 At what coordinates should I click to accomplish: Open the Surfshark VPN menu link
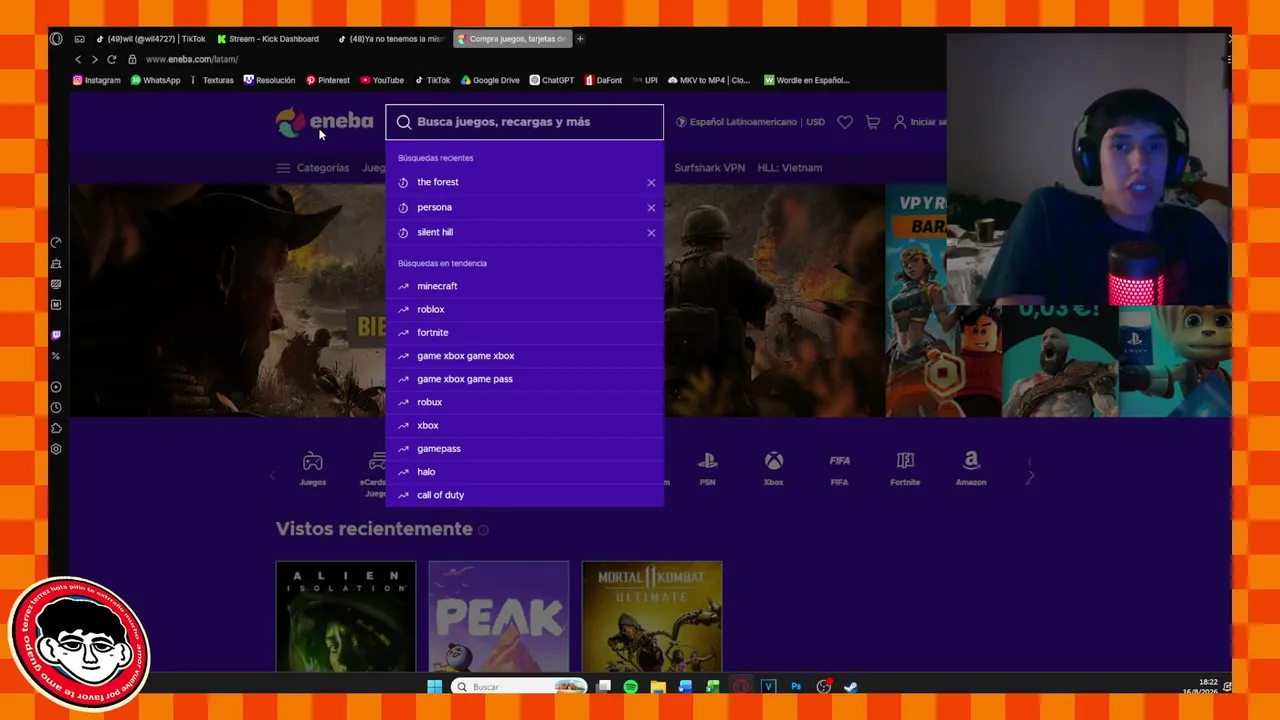[x=710, y=168]
